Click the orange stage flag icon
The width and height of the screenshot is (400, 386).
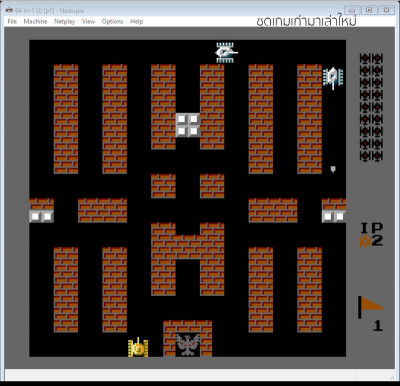[370, 307]
